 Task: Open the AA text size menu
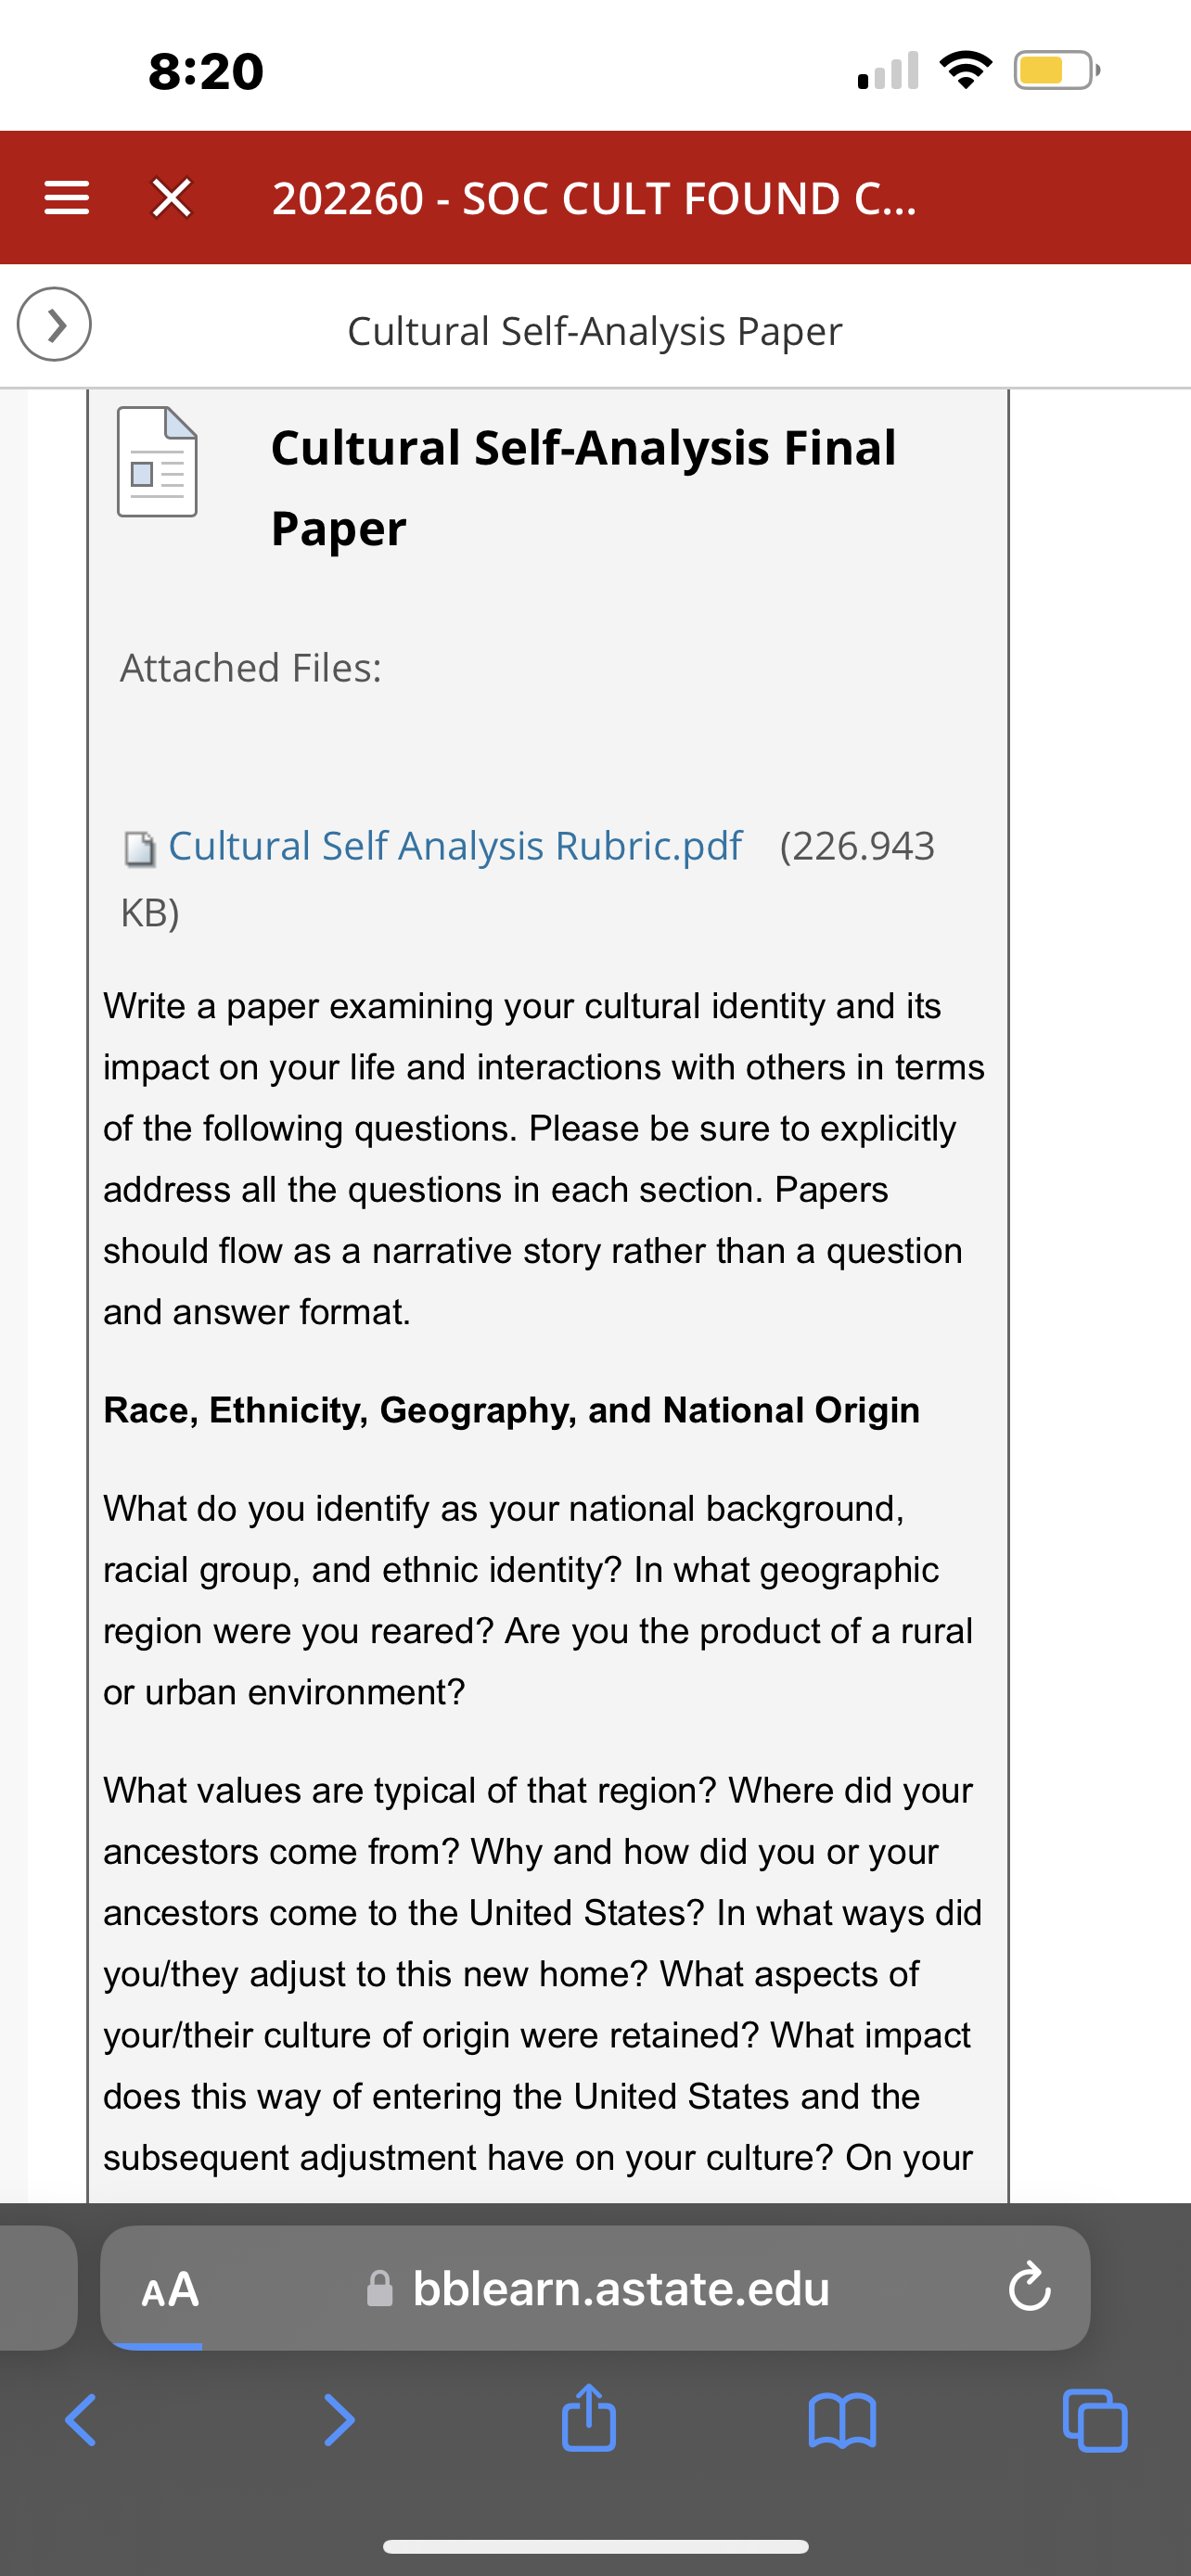pos(170,2289)
